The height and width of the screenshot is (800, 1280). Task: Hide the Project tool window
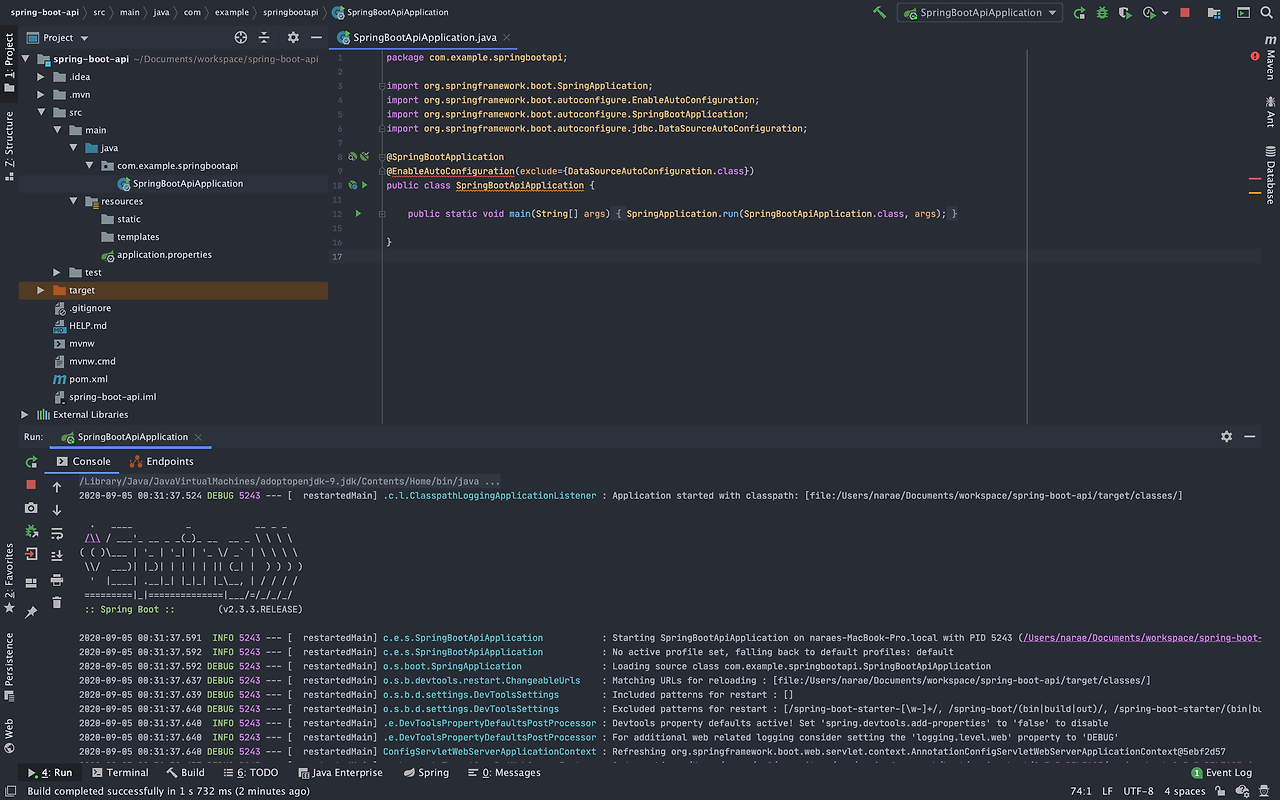coord(315,37)
